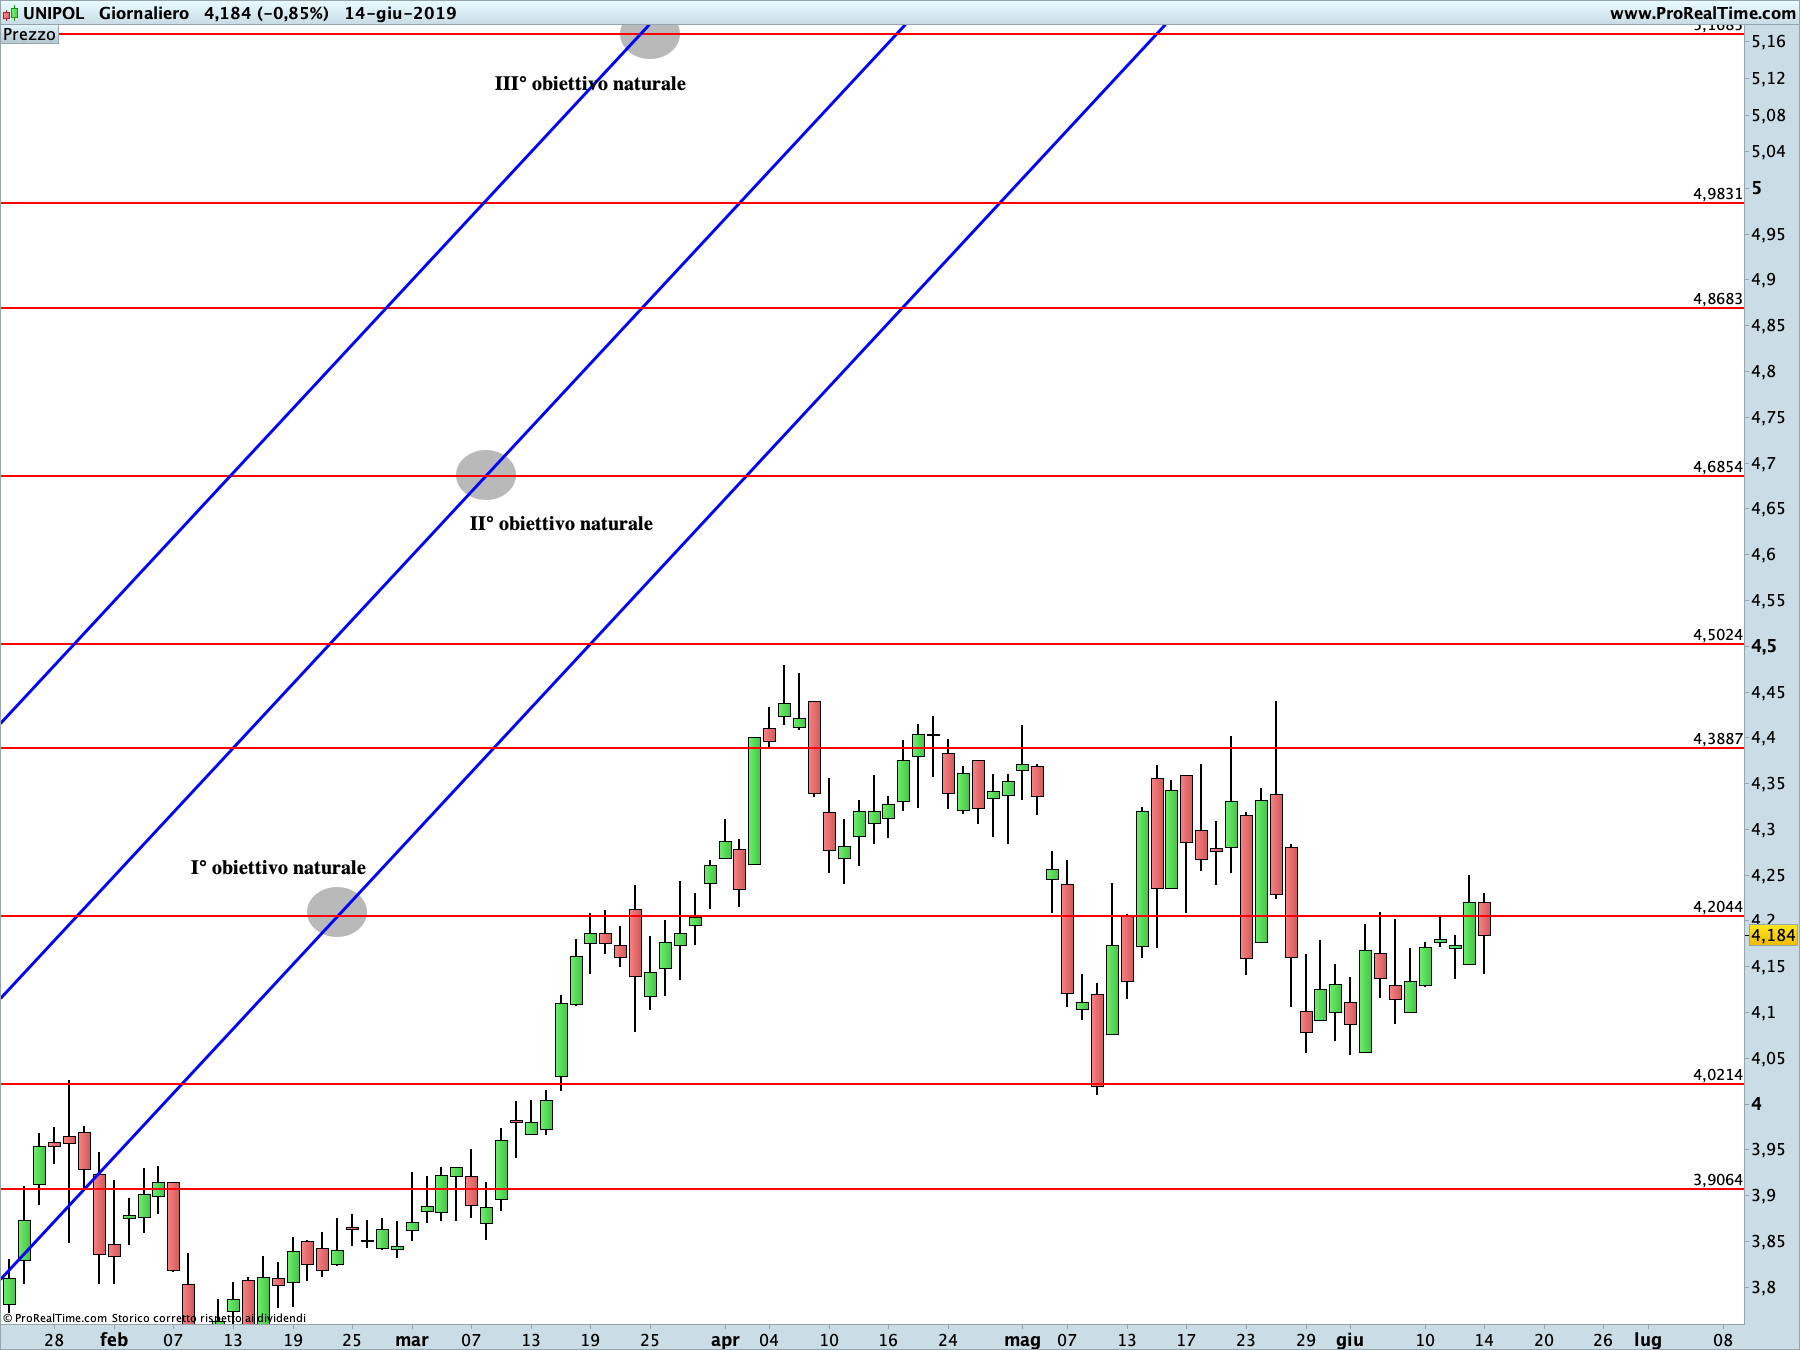Viewport: 1800px width, 1350px height.
Task: Click the lug month label on time axis
Action: (x=1648, y=1339)
